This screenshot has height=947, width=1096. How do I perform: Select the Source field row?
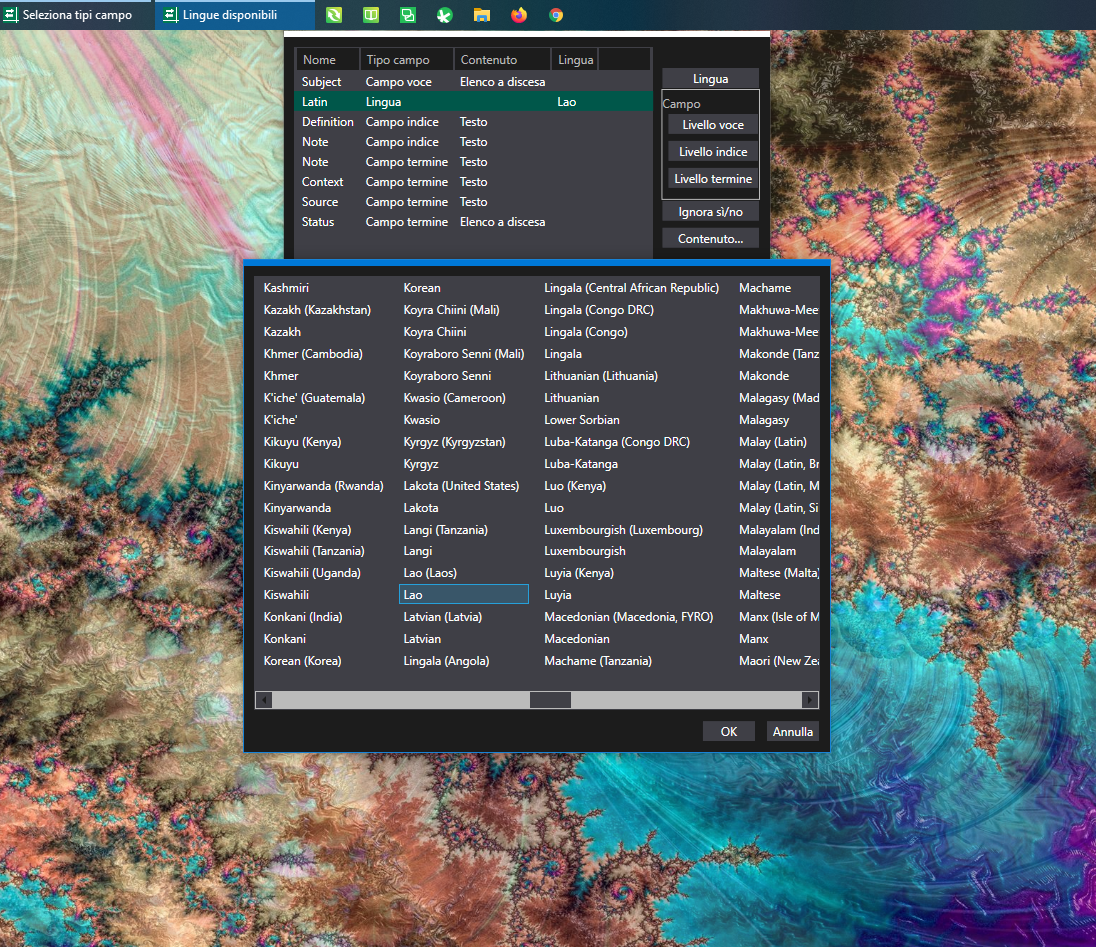click(x=473, y=201)
